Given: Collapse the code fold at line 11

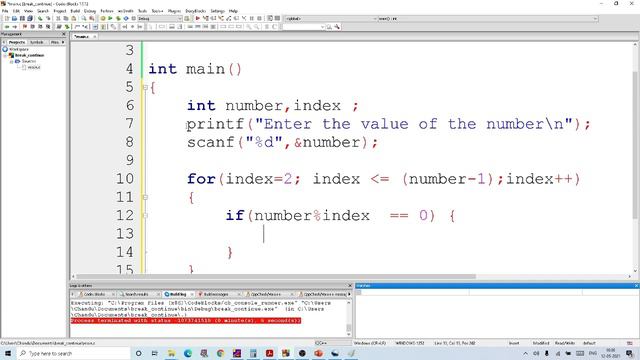Looking at the screenshot, I should pos(145,198).
